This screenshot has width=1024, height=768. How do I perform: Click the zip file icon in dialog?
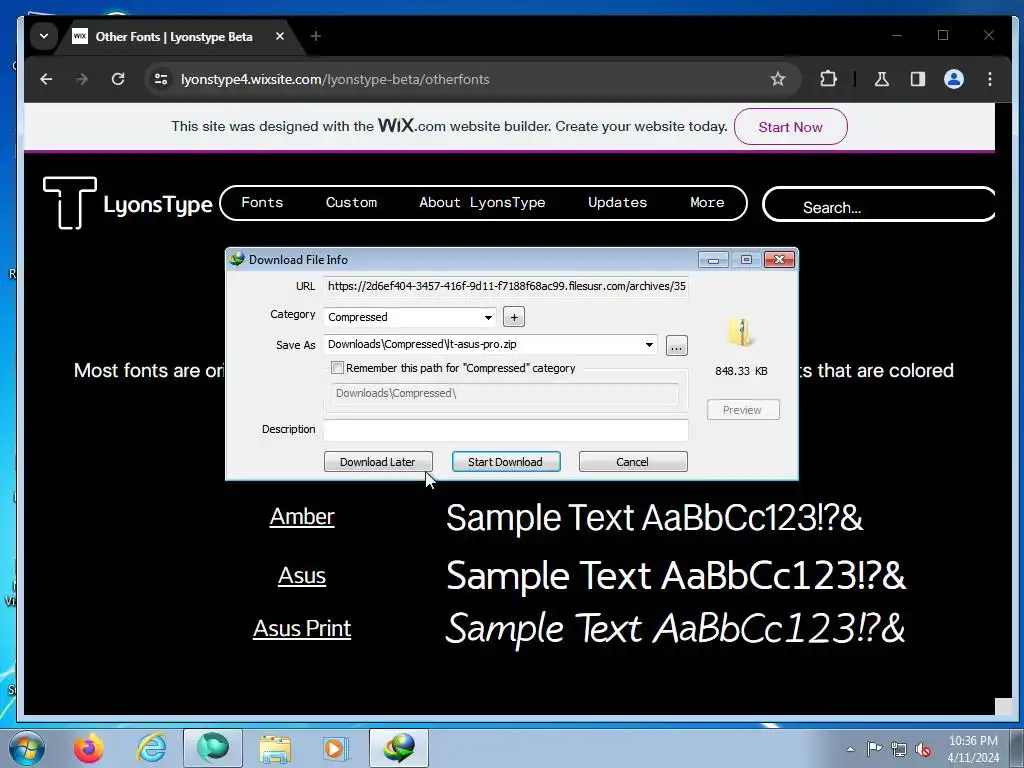point(741,333)
